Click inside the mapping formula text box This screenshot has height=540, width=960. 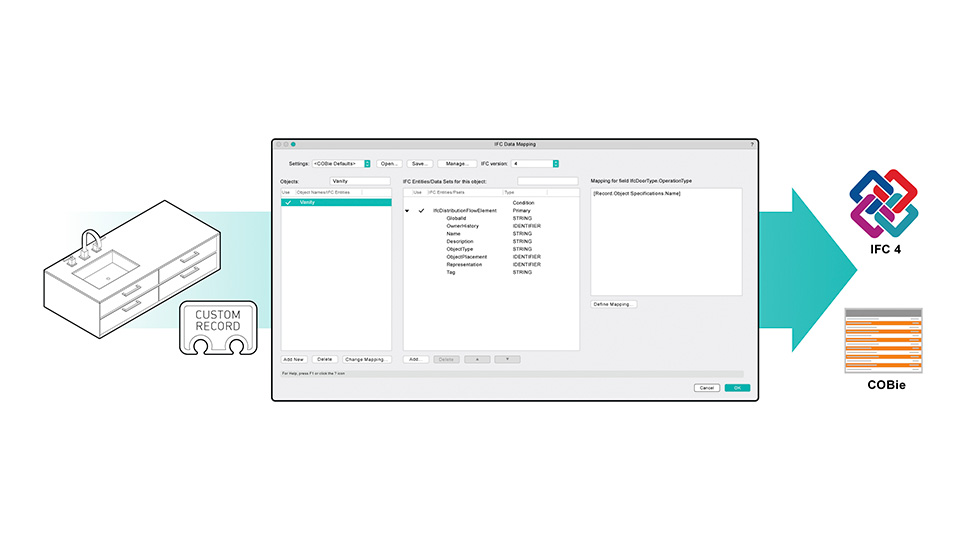pyautogui.click(x=666, y=242)
